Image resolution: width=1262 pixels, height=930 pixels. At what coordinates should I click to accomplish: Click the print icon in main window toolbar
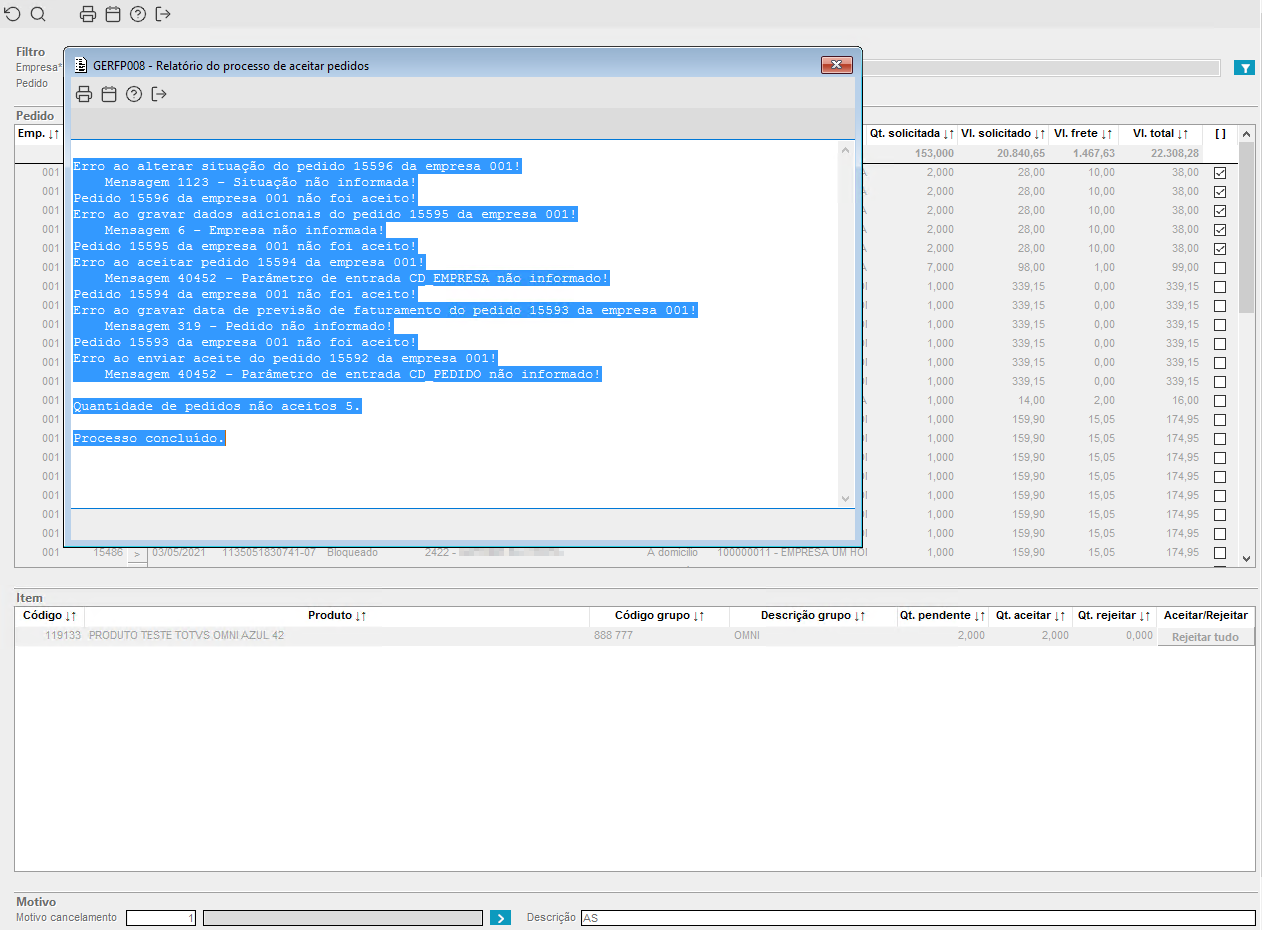point(87,14)
